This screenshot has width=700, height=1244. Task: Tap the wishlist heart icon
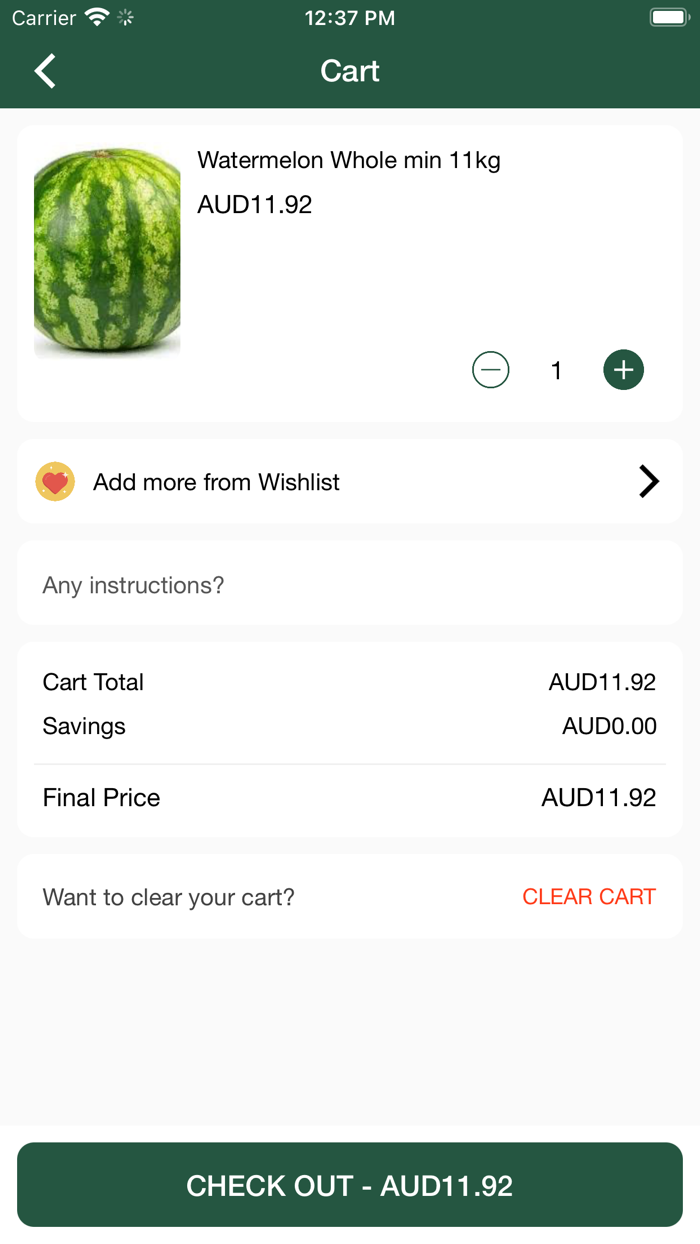55,482
